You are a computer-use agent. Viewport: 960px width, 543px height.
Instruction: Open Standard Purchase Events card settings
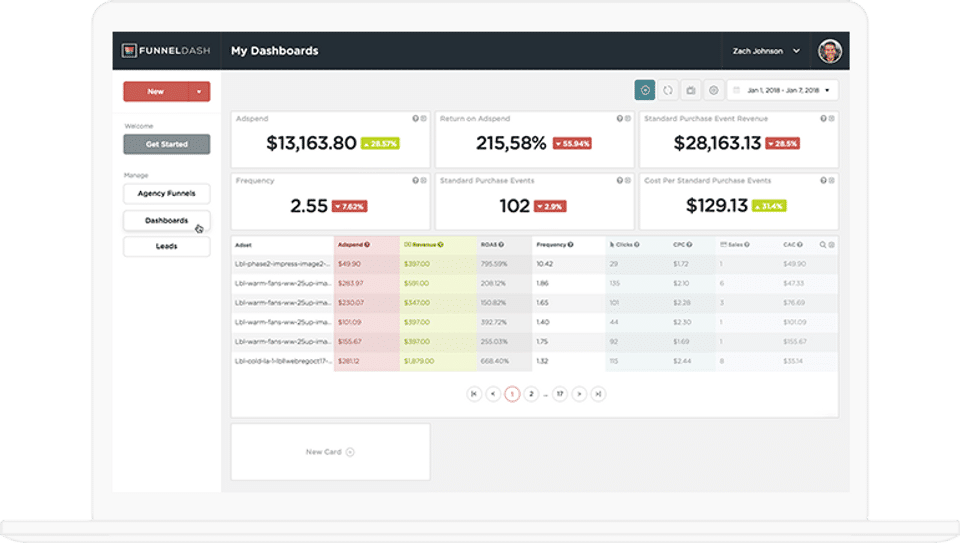click(x=628, y=181)
